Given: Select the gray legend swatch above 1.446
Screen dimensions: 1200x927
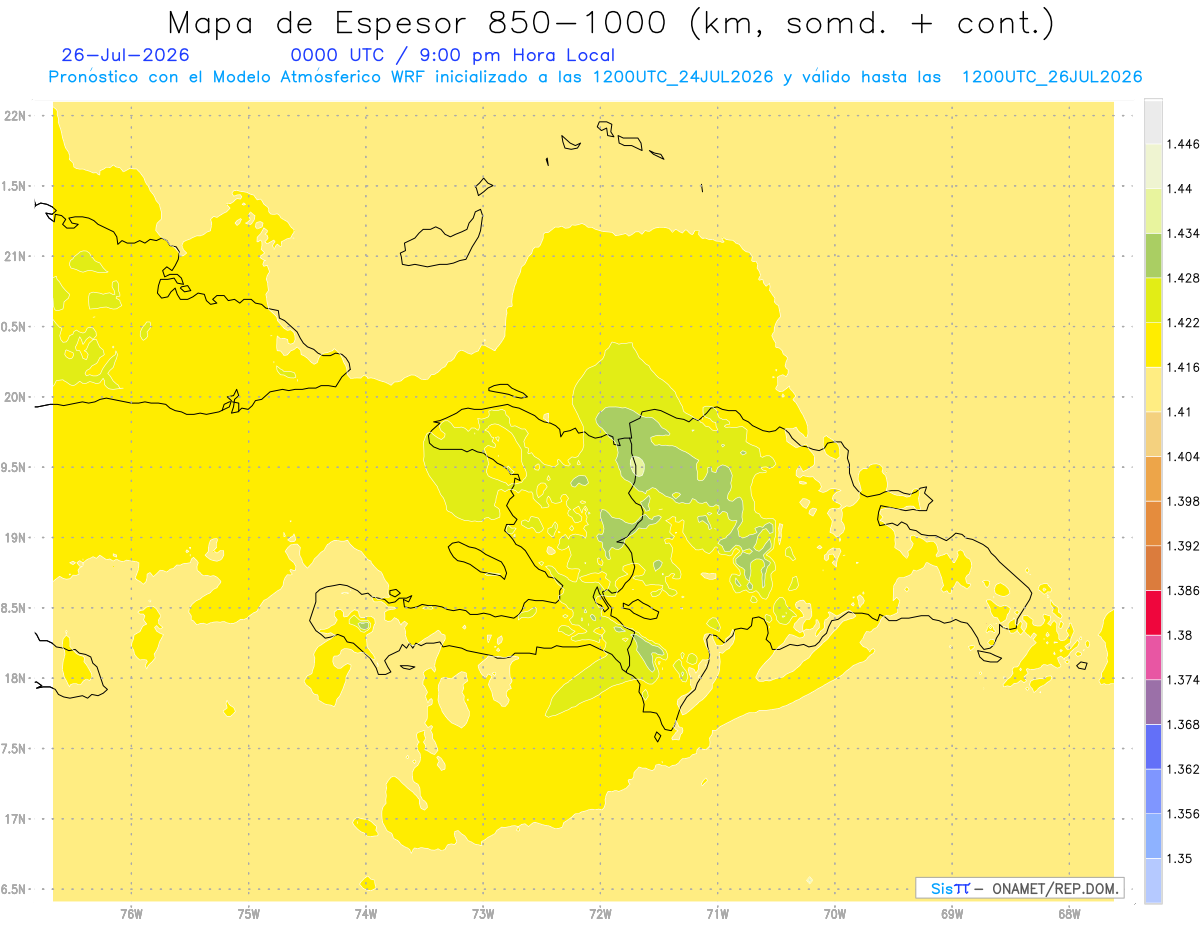Looking at the screenshot, I should click(1153, 121).
